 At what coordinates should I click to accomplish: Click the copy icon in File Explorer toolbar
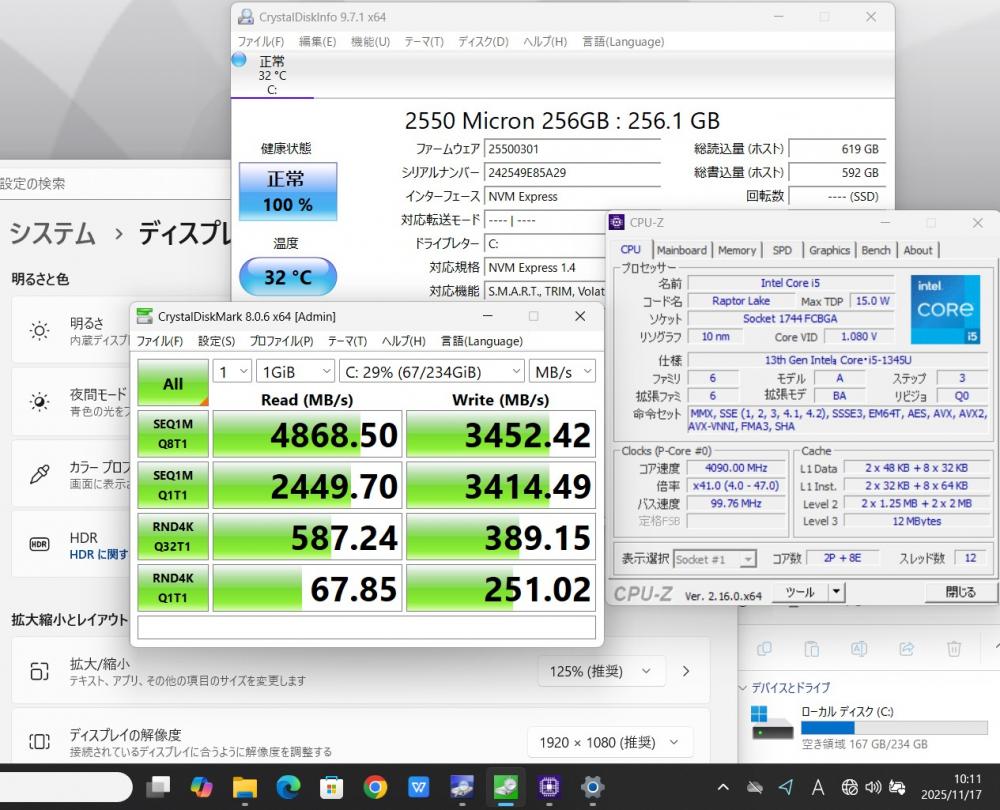click(x=765, y=649)
